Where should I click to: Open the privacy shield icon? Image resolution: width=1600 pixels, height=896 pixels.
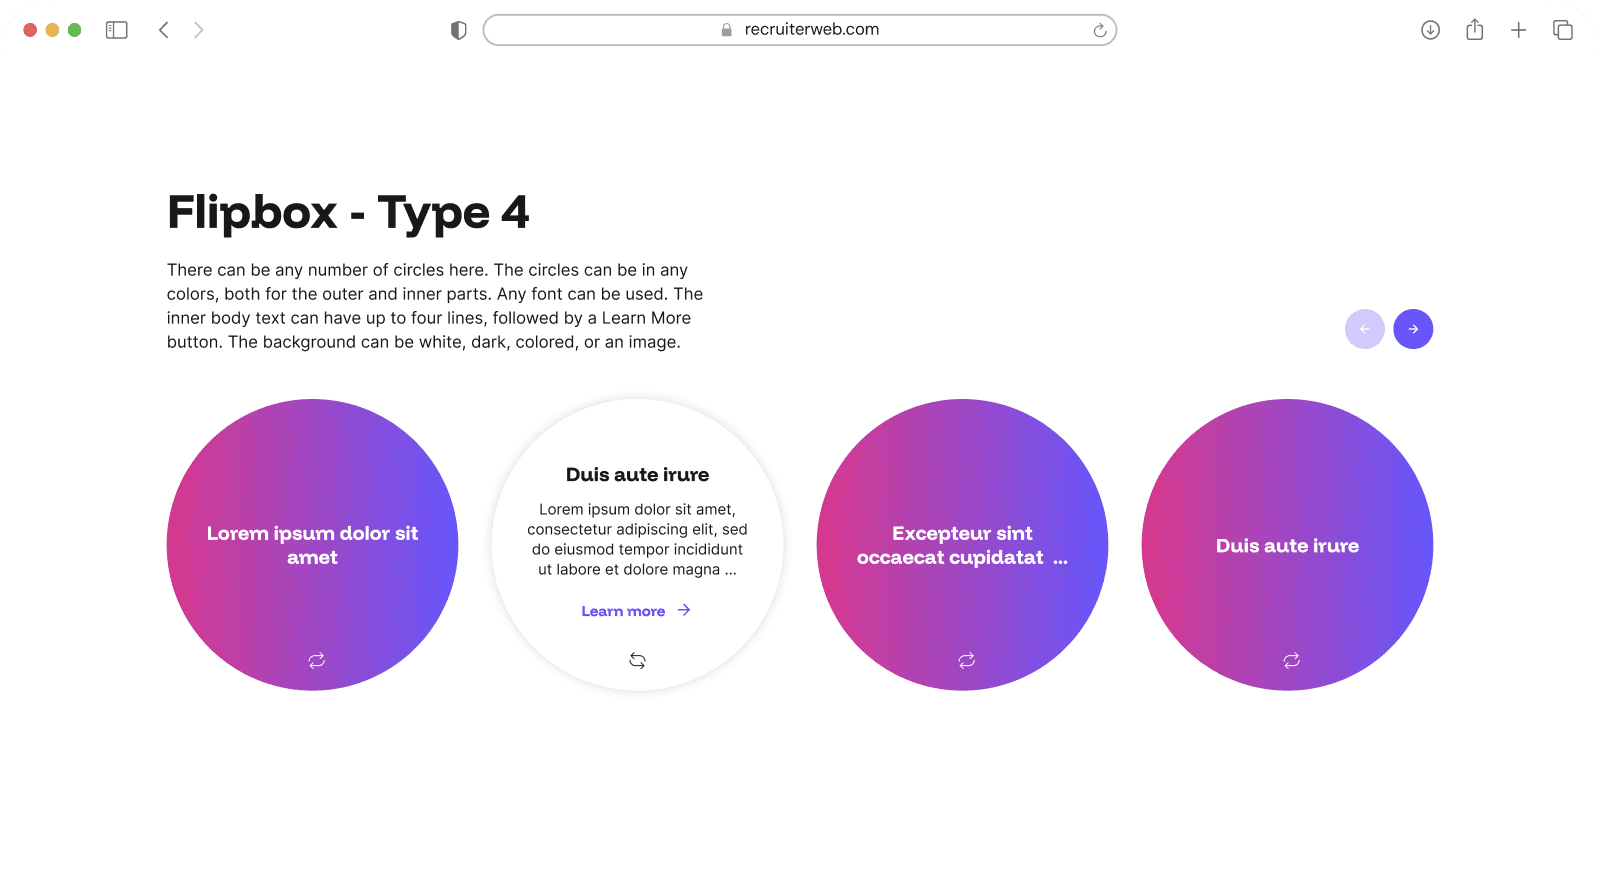point(459,30)
